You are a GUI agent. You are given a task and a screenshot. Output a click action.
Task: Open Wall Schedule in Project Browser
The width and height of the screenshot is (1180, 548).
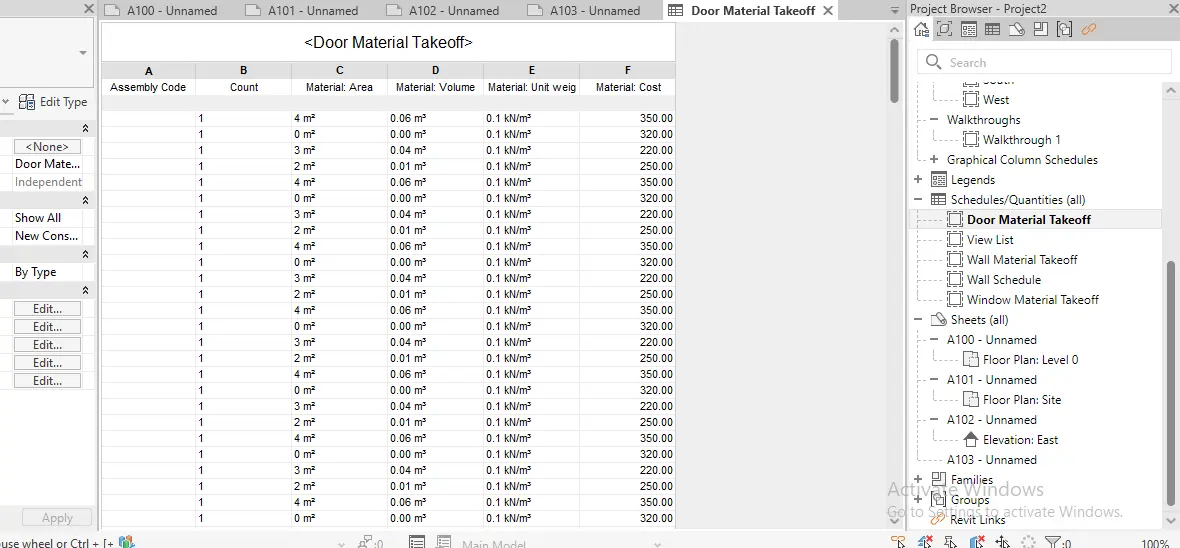point(1003,280)
